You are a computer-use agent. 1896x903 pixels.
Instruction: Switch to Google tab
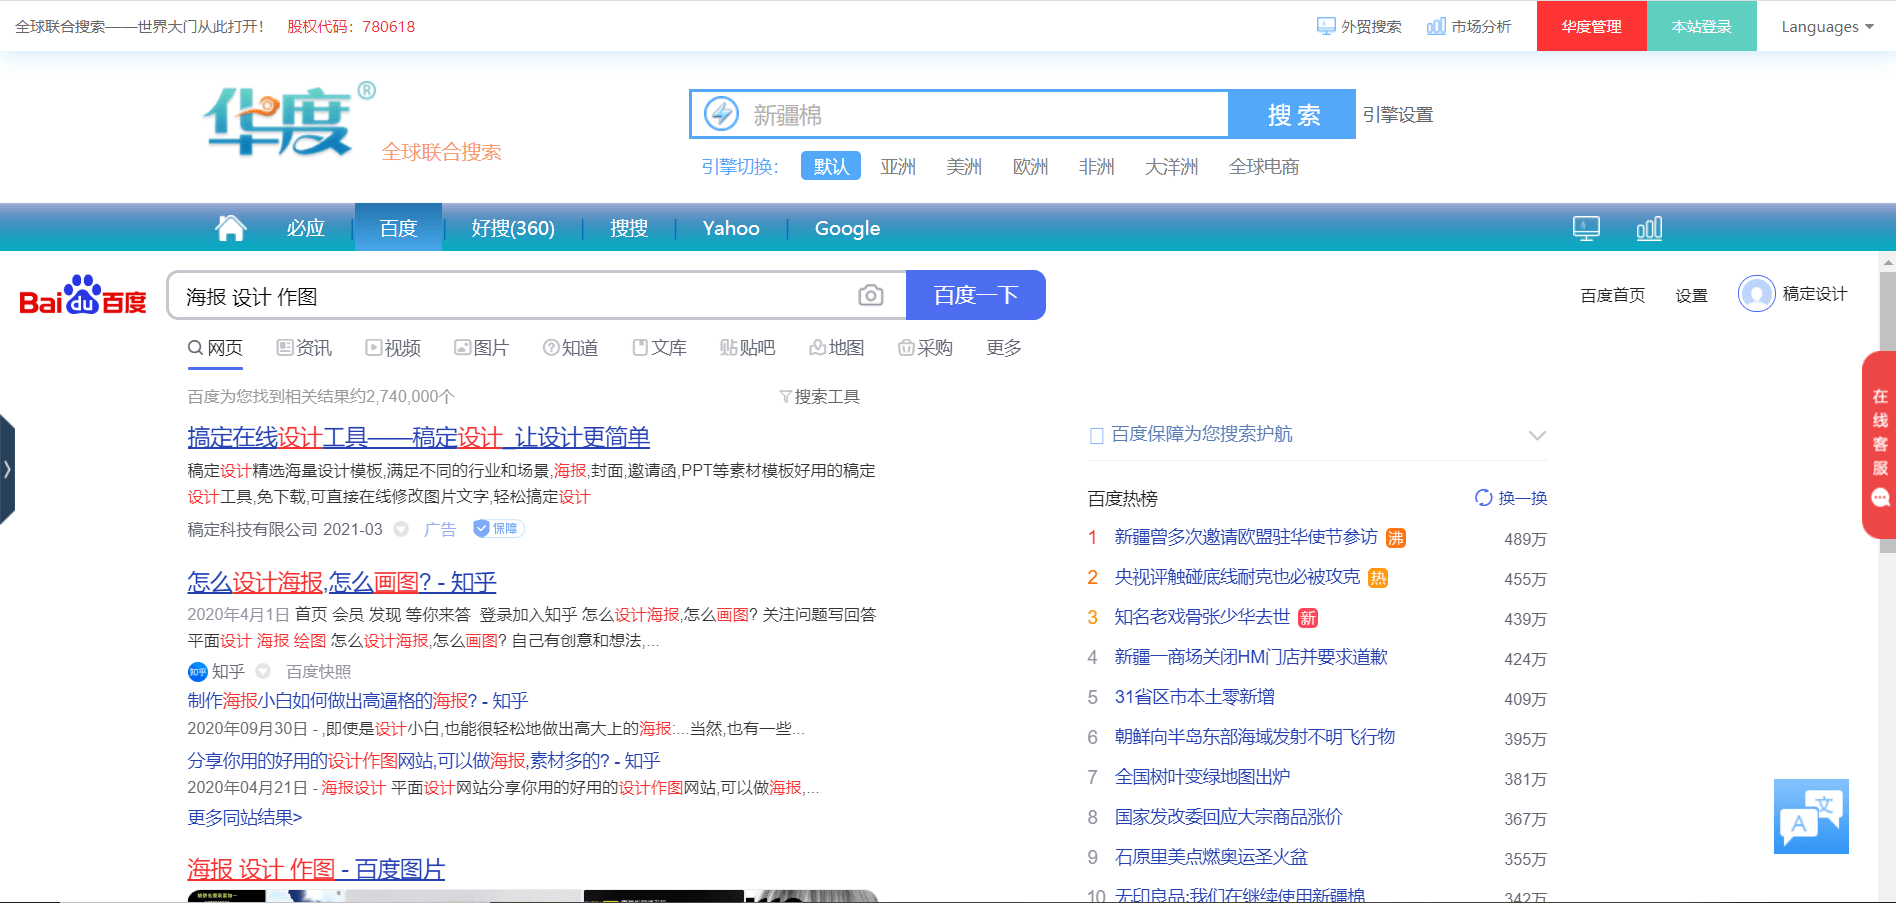click(x=847, y=228)
